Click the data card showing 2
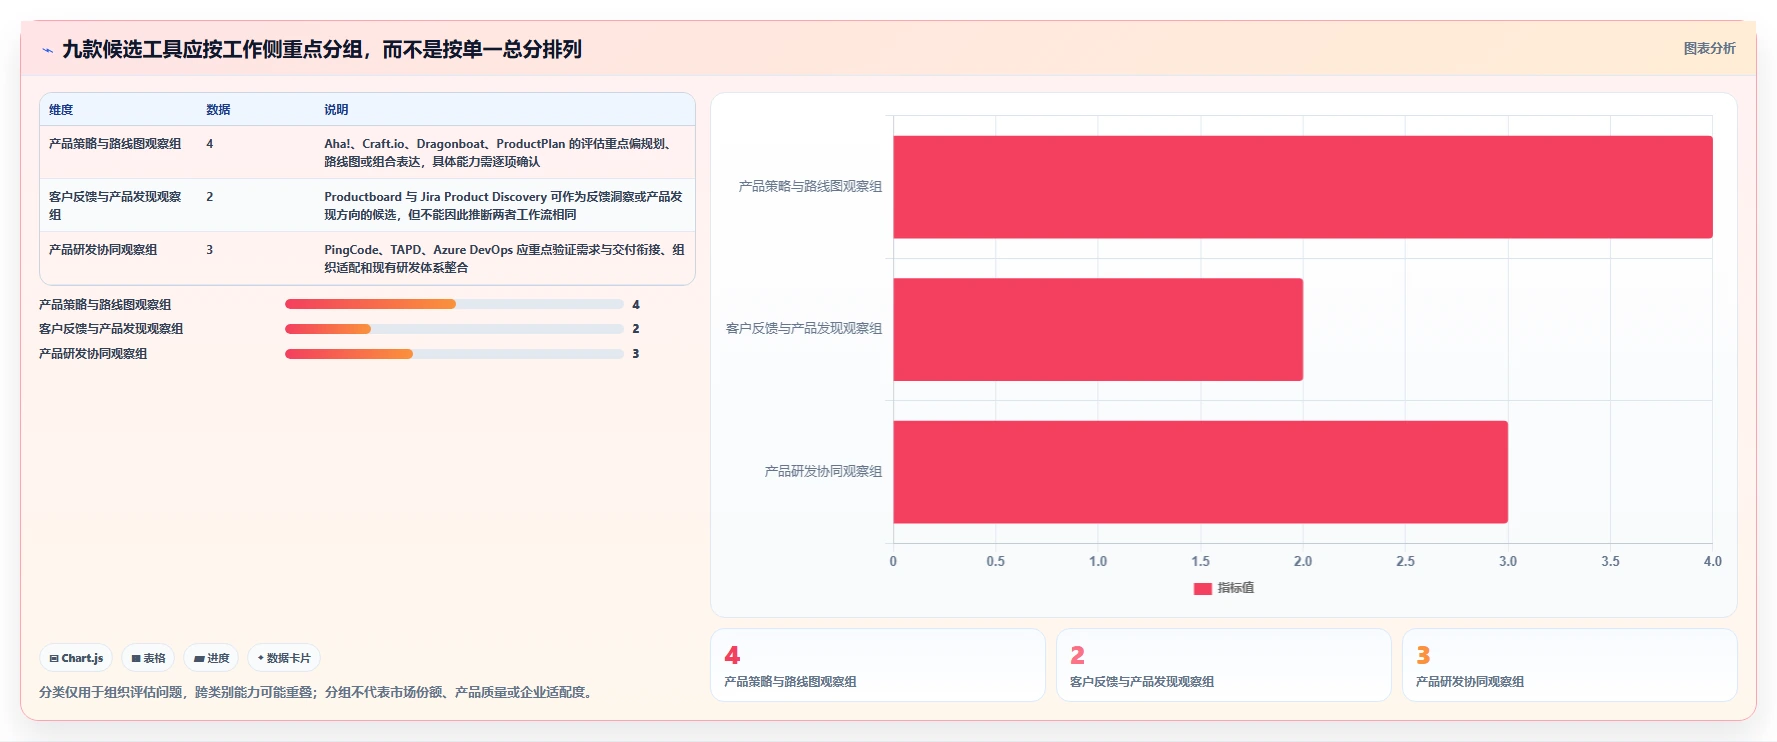1777x742 pixels. pyautogui.click(x=1224, y=665)
